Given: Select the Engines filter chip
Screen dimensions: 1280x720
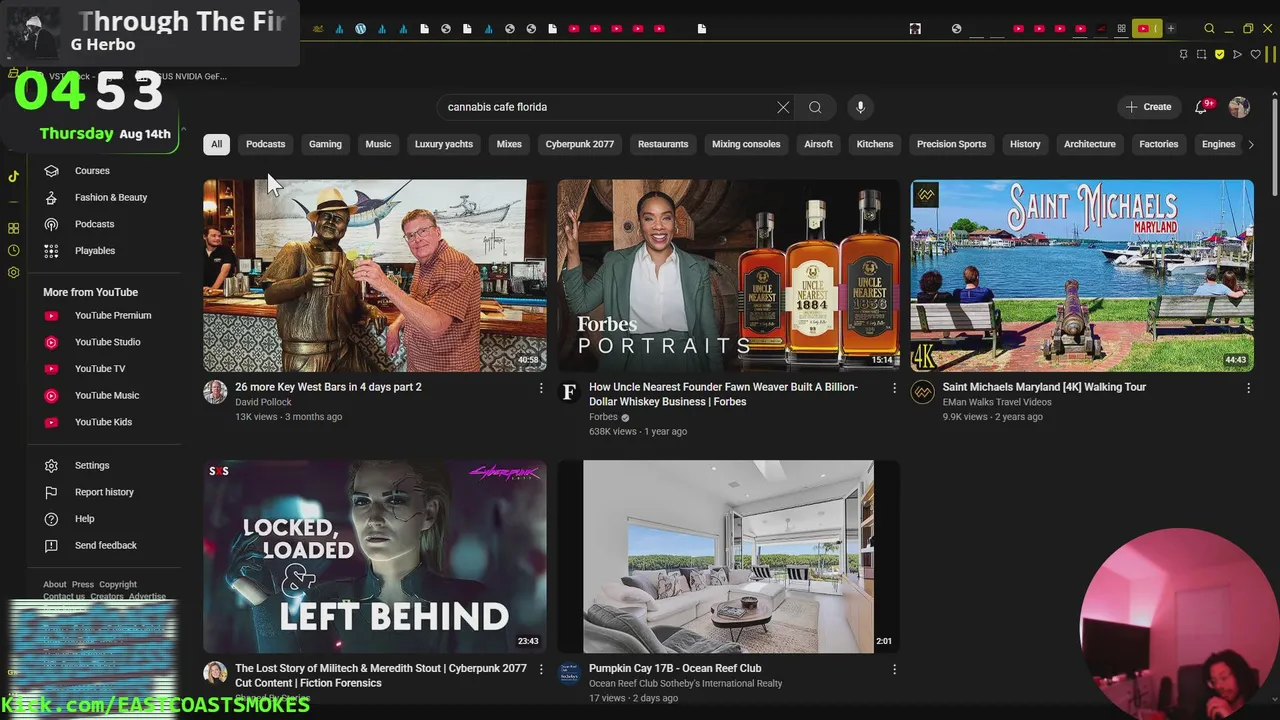Looking at the screenshot, I should (x=1218, y=144).
